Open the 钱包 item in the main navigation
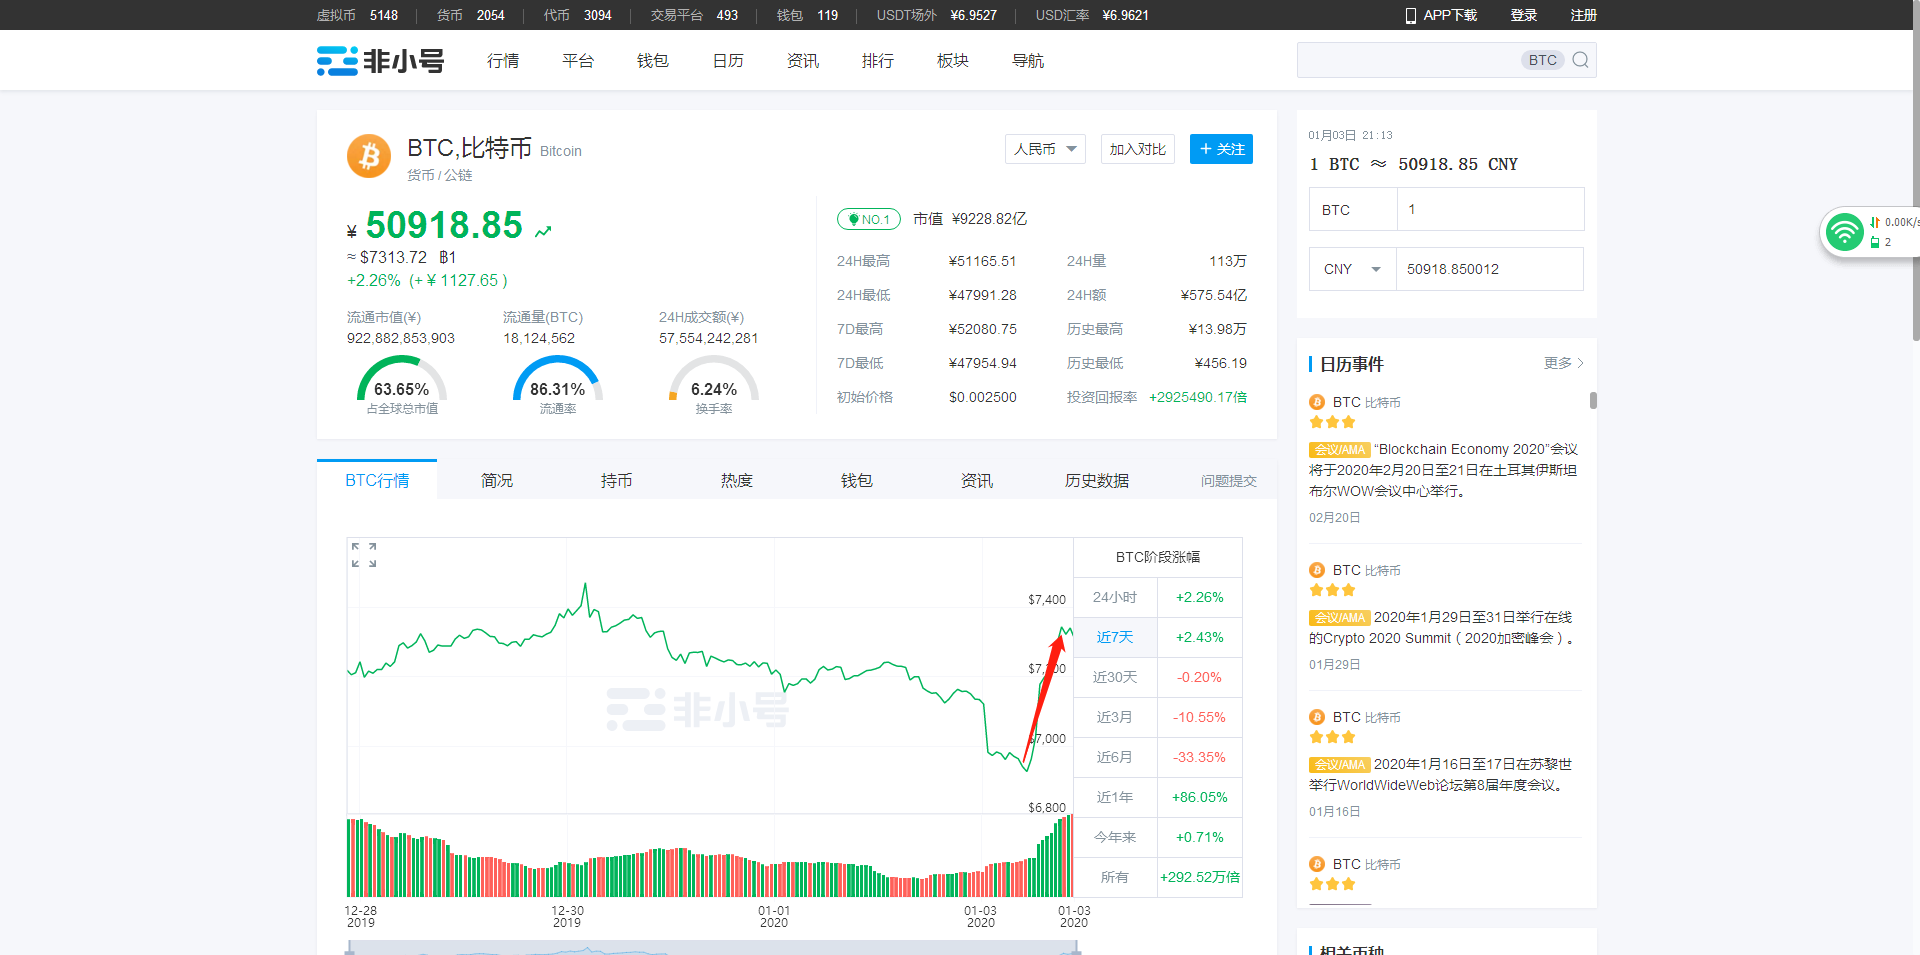The image size is (1920, 955). (x=653, y=61)
